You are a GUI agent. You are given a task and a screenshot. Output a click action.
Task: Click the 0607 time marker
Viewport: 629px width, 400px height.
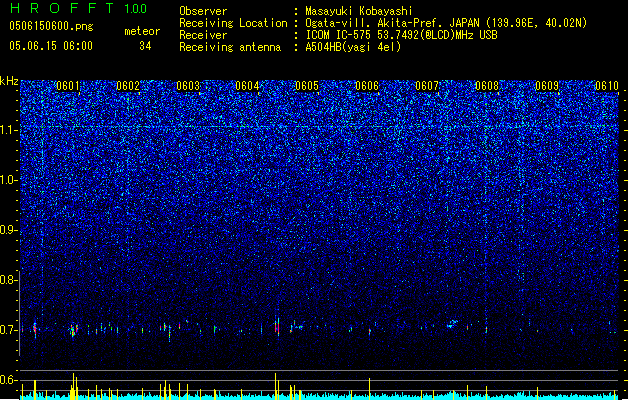(427, 86)
